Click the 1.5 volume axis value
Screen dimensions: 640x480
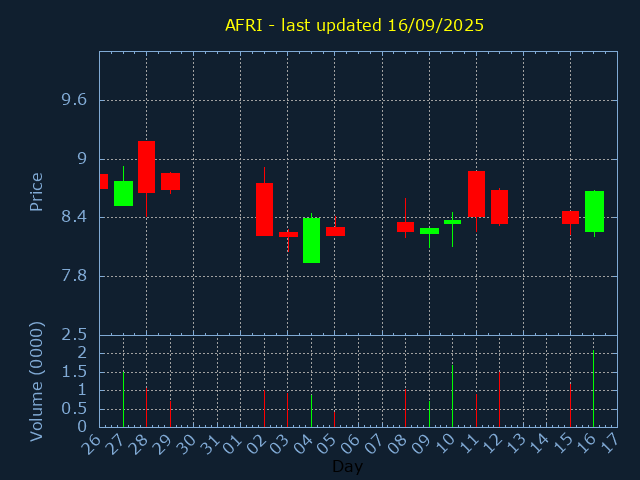click(x=74, y=371)
